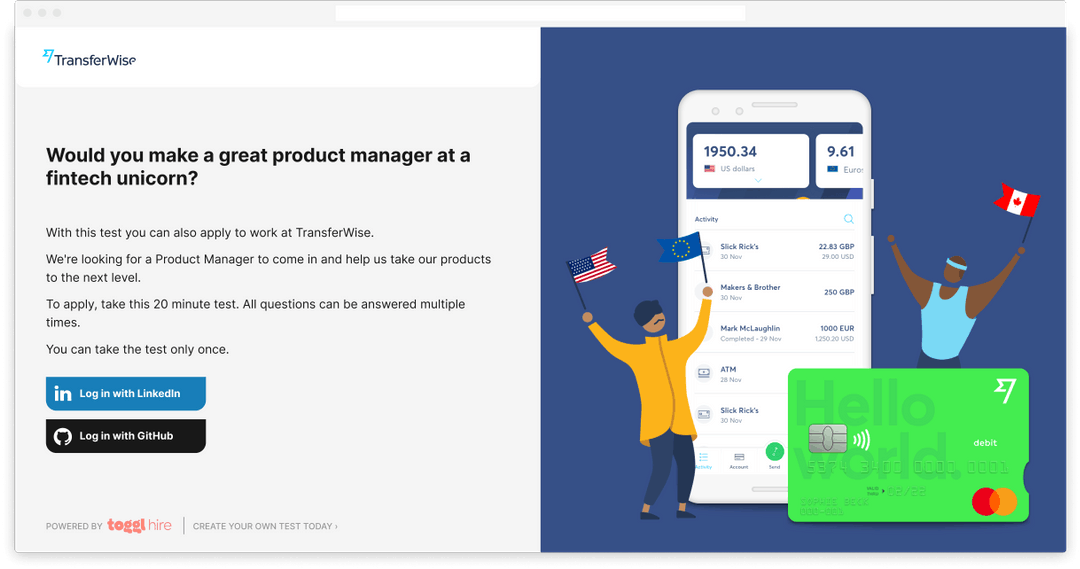This screenshot has width=1080, height=569.
Task: Click 'You can take the test only once.'
Action: coord(138,349)
